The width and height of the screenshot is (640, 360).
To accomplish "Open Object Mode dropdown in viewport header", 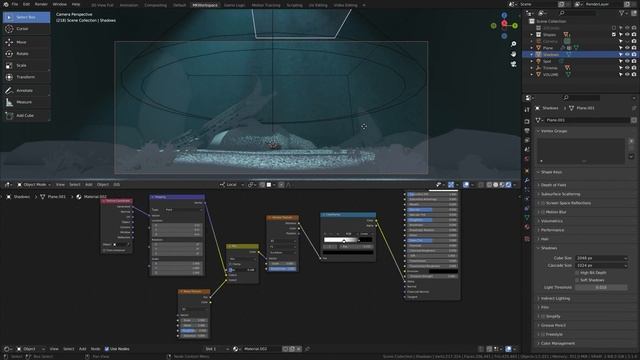I will pos(34,185).
